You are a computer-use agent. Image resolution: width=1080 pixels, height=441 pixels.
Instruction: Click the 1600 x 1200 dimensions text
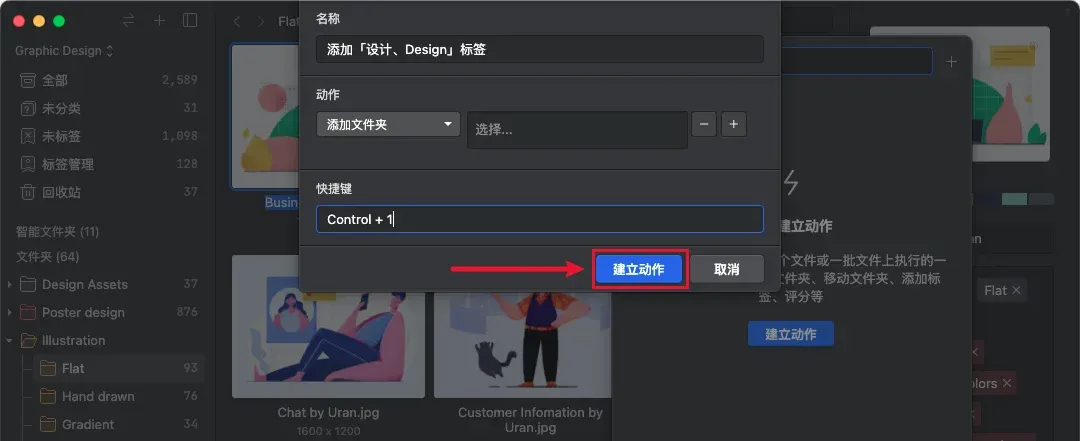coord(329,431)
